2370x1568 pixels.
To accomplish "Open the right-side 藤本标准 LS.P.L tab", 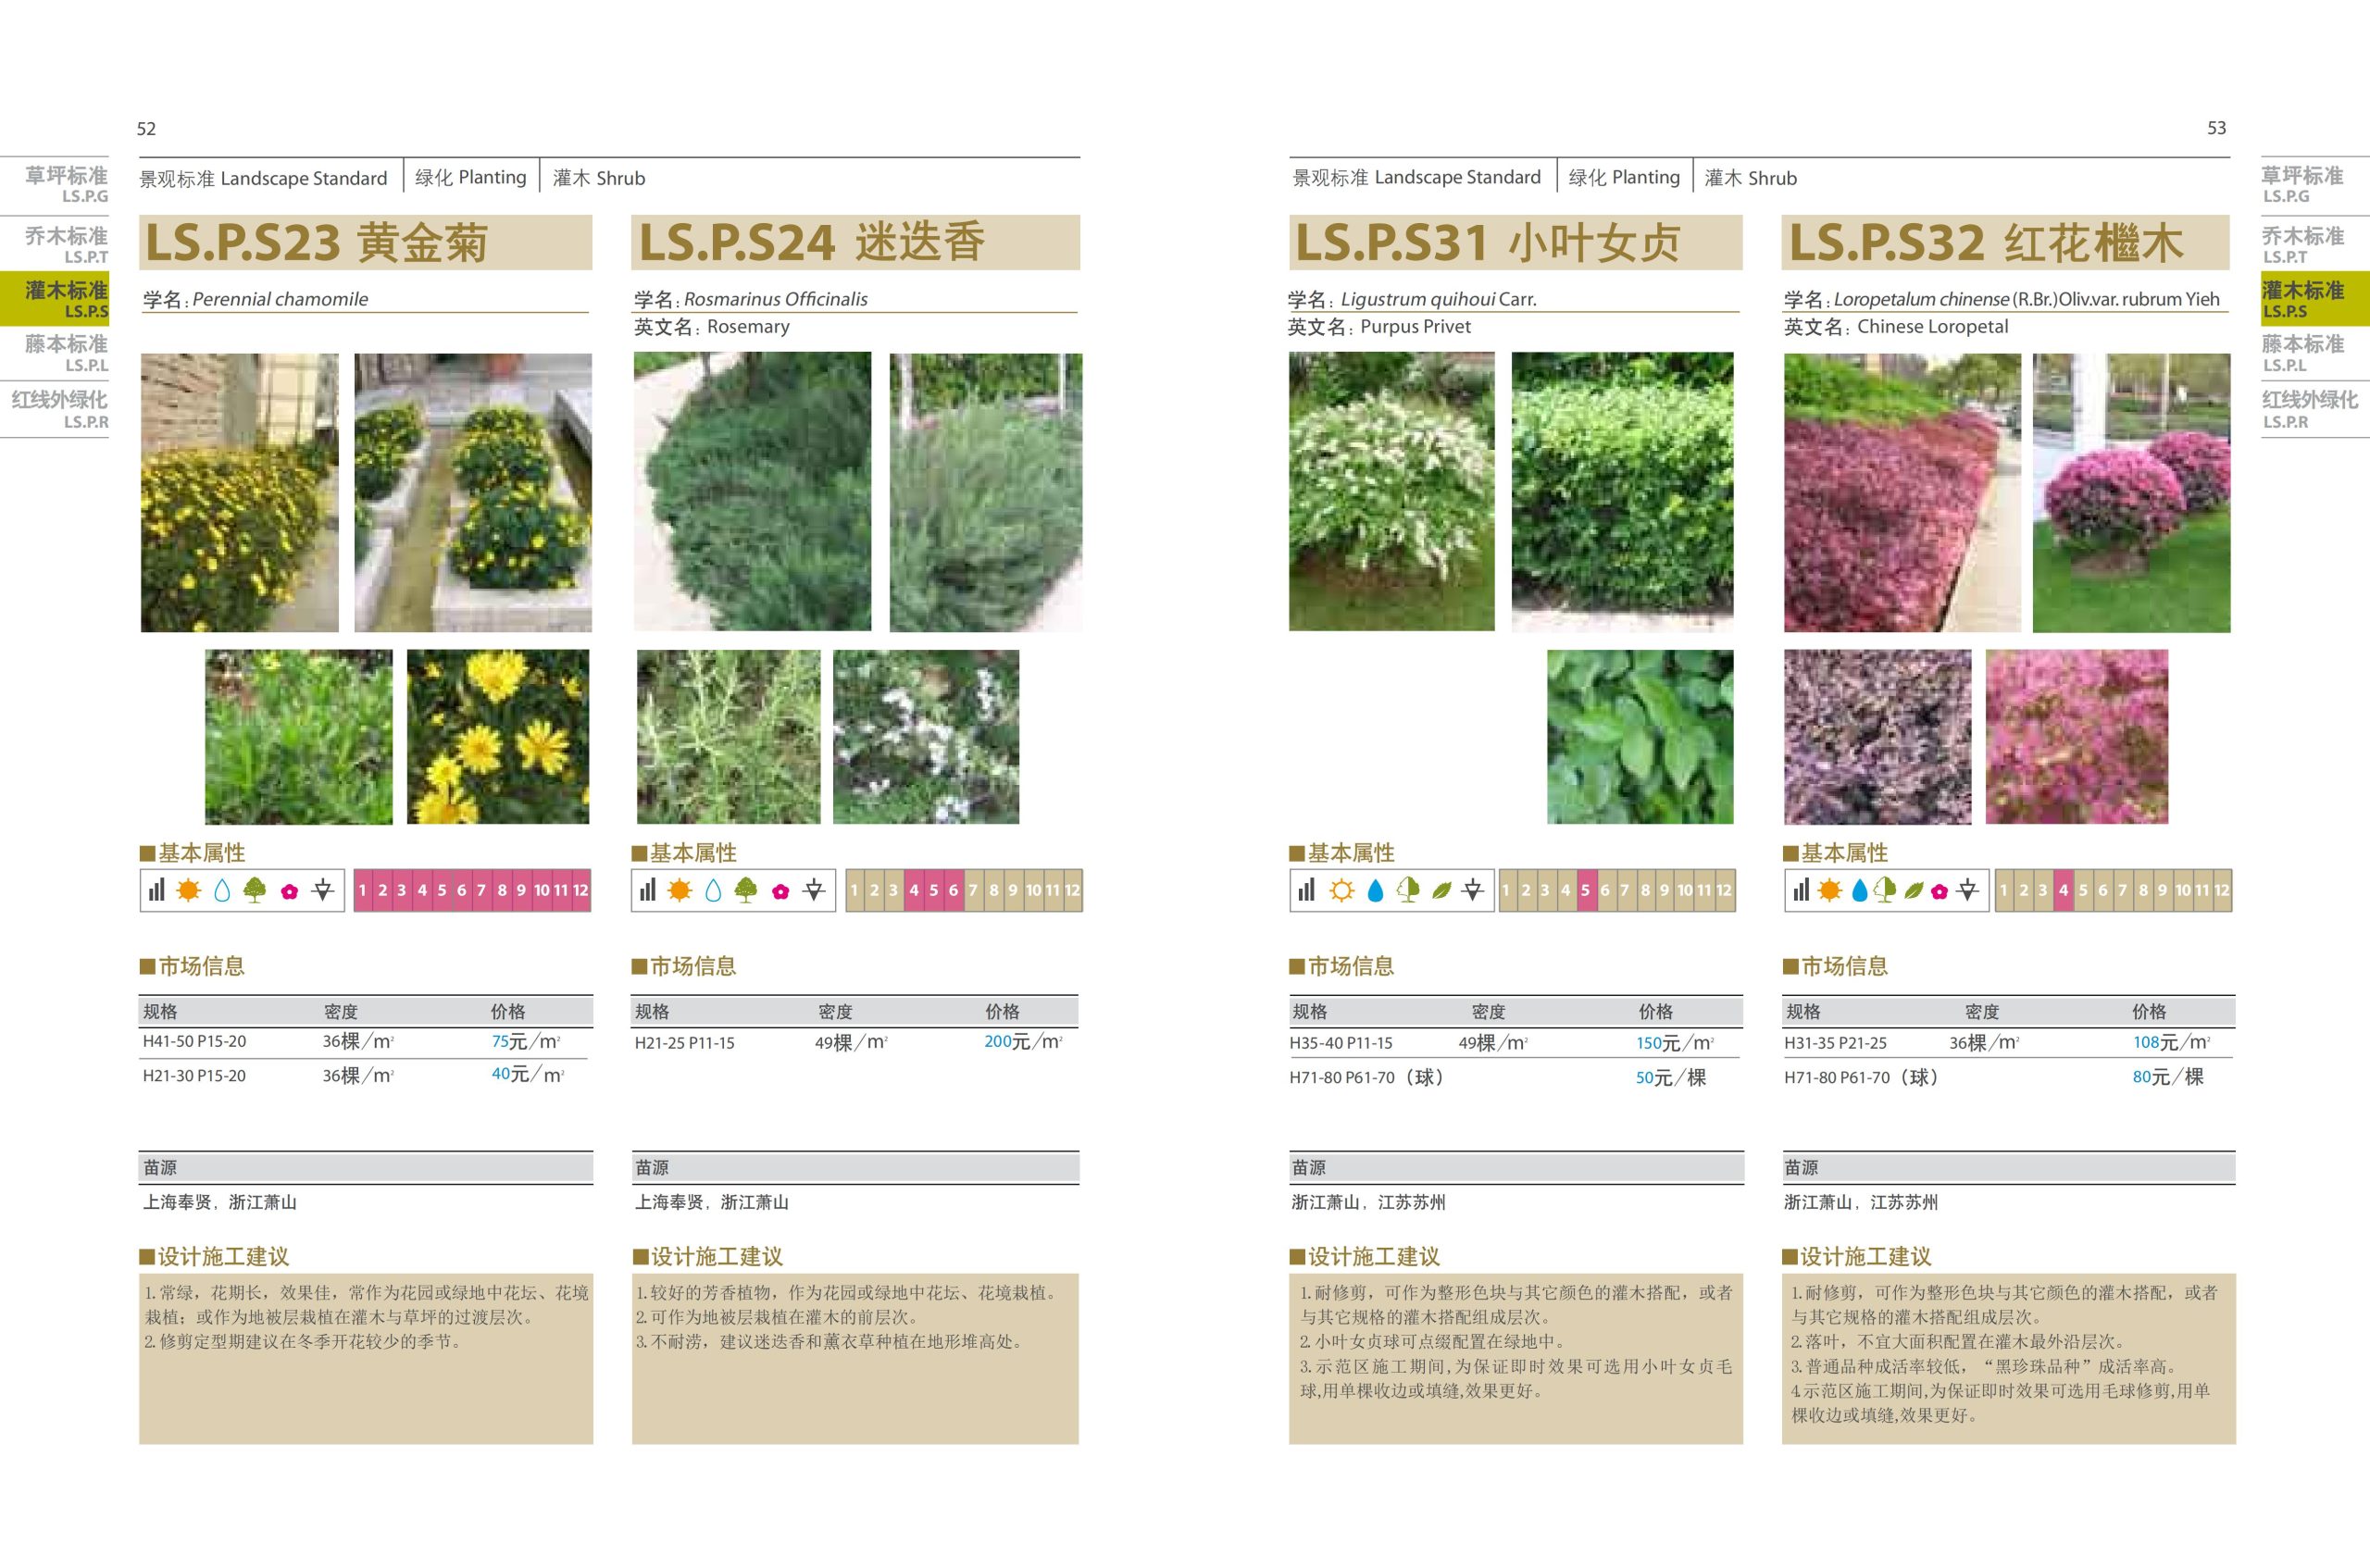I will 2302,353.
